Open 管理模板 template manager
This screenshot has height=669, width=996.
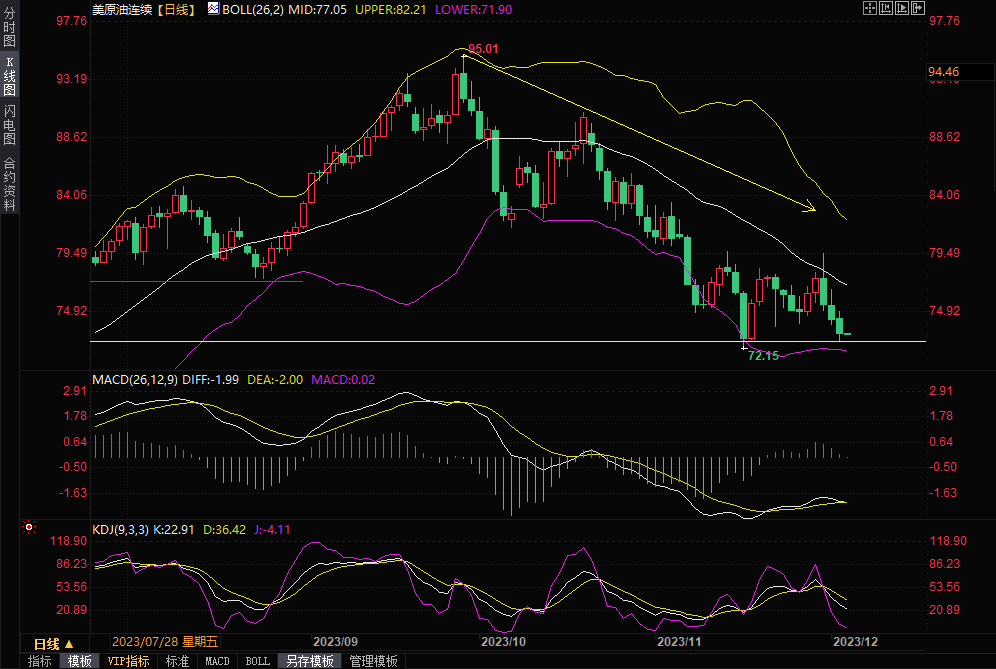click(373, 661)
